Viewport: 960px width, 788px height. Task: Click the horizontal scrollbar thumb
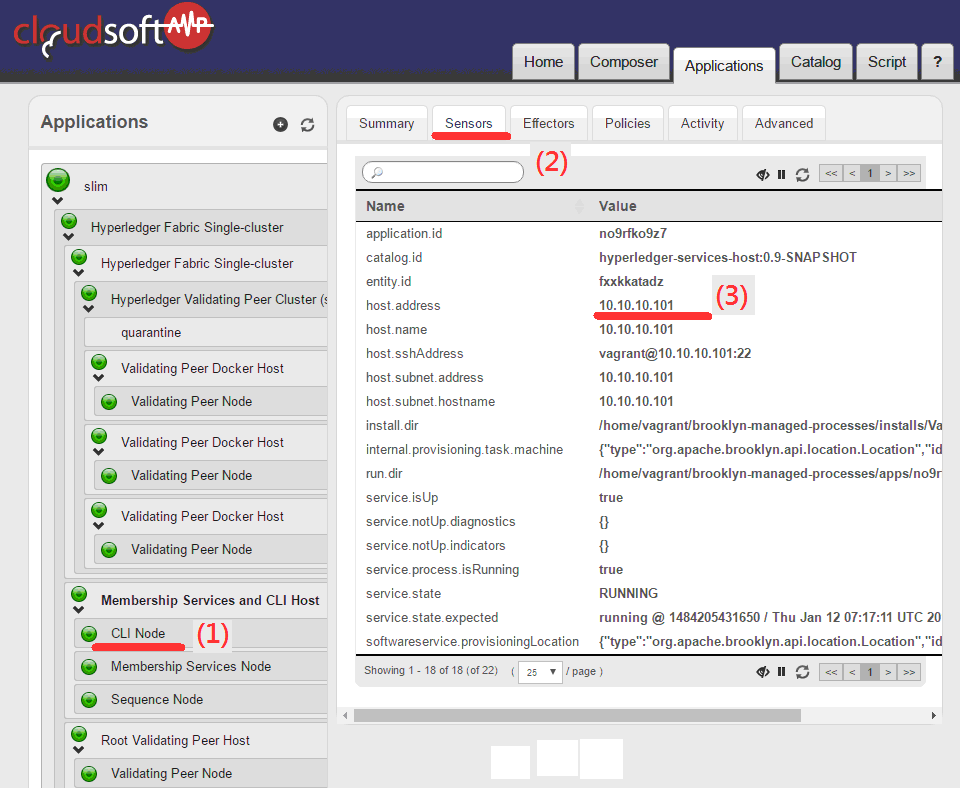tap(577, 715)
